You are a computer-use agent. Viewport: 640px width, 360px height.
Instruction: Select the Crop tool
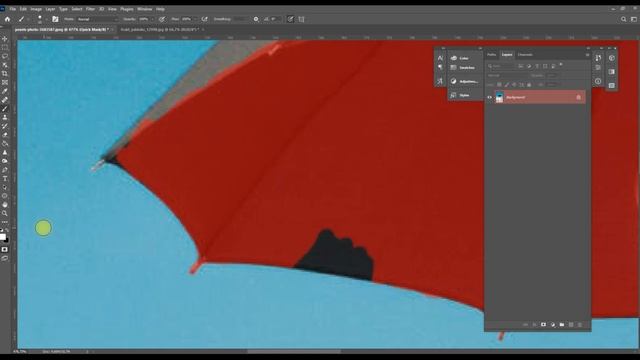(x=5, y=74)
